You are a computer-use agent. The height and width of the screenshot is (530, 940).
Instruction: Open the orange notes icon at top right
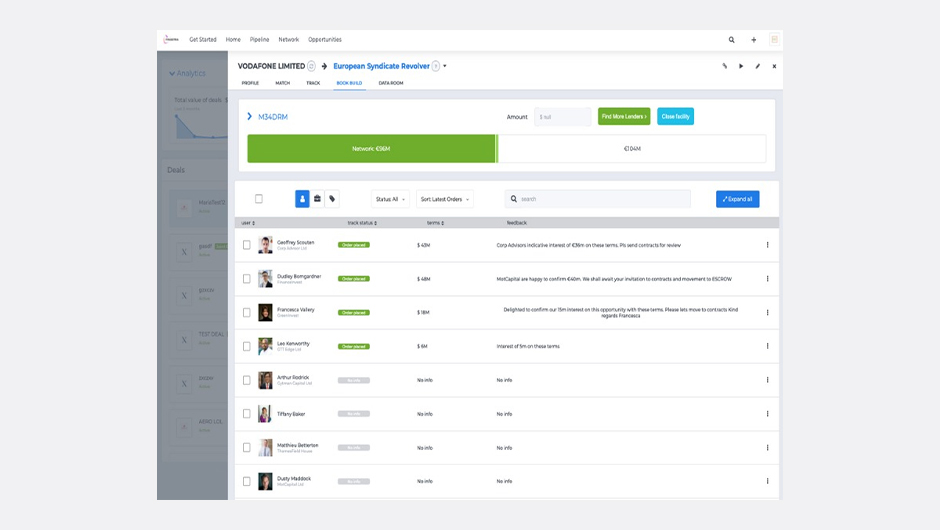[x=775, y=40]
